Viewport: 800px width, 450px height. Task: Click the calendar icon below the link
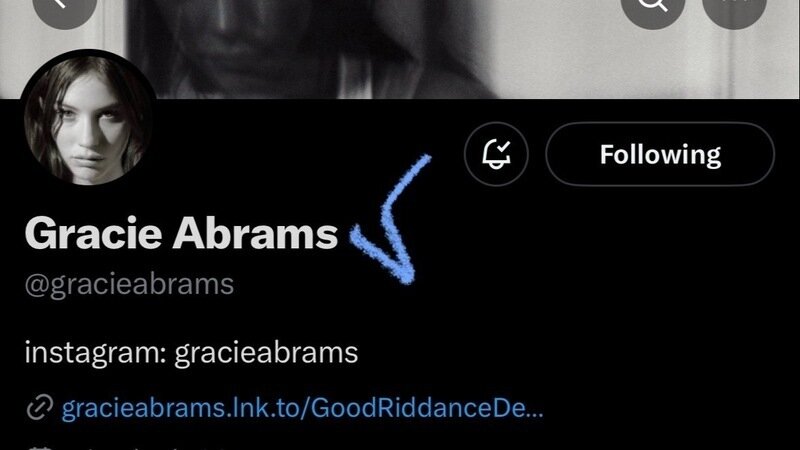(40, 448)
